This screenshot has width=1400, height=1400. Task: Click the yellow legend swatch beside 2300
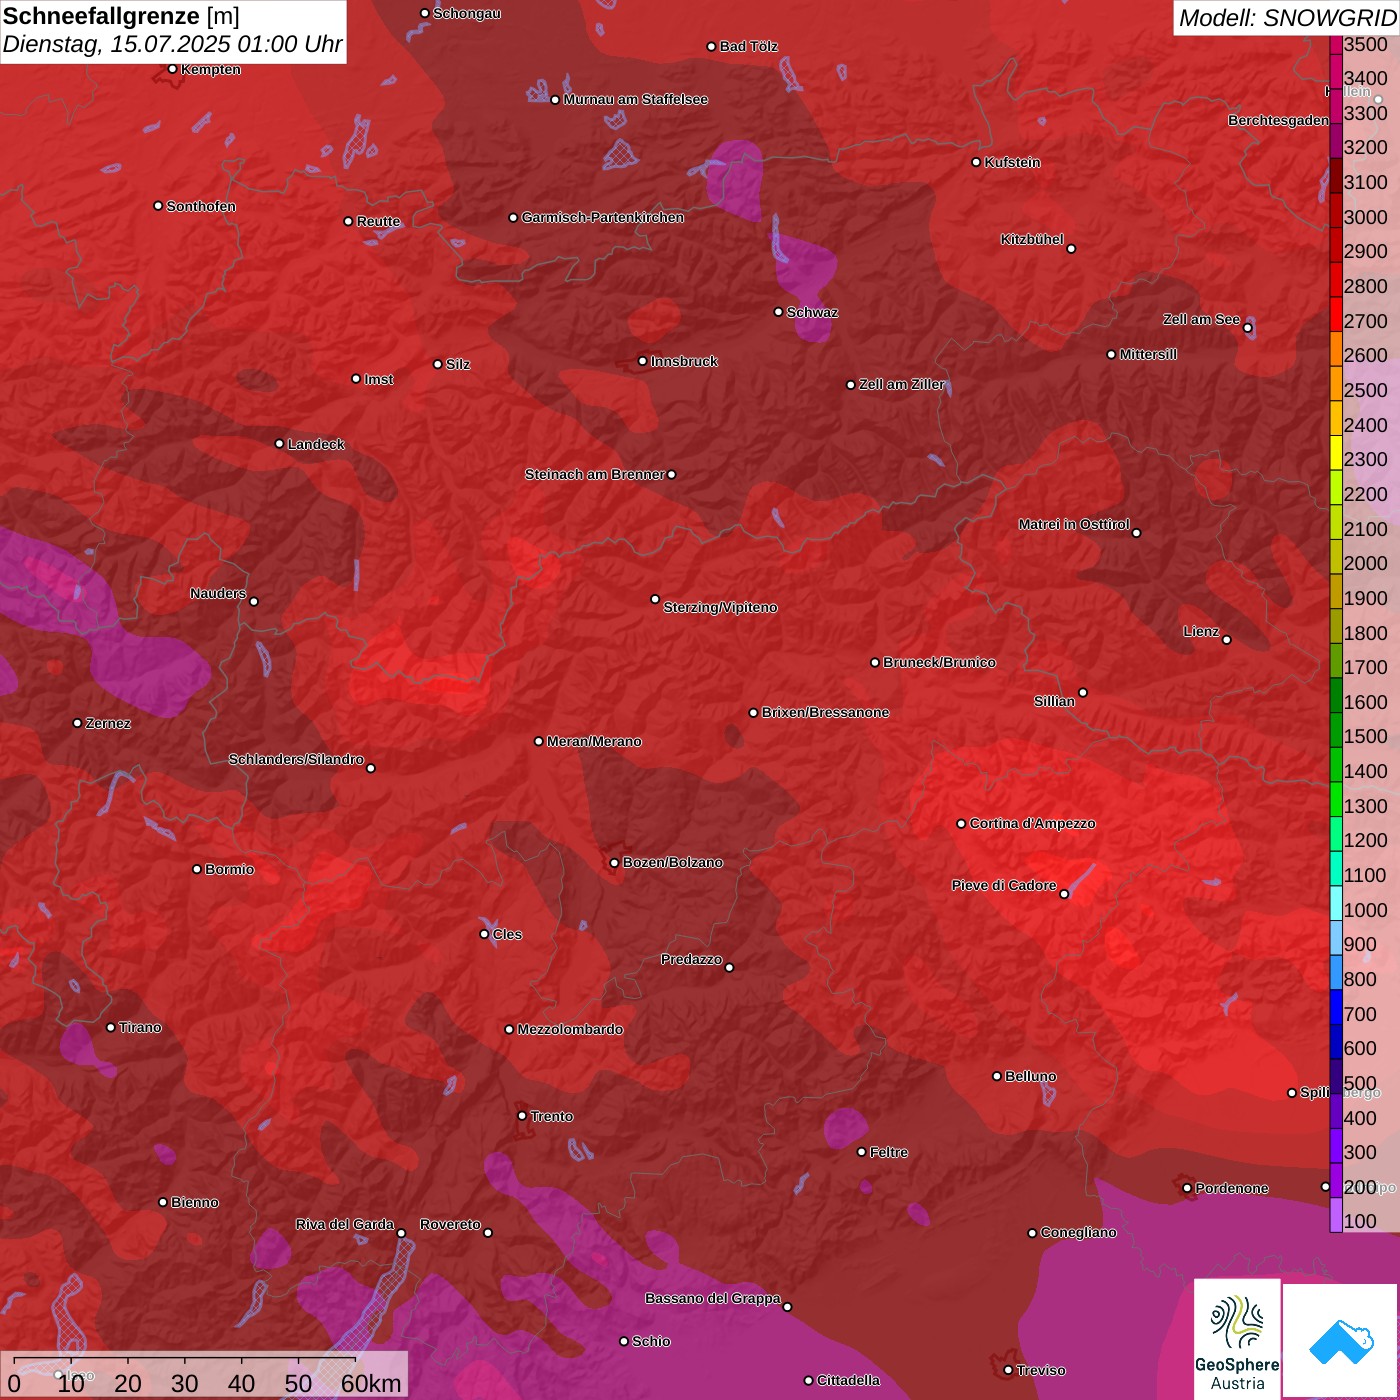[1336, 452]
